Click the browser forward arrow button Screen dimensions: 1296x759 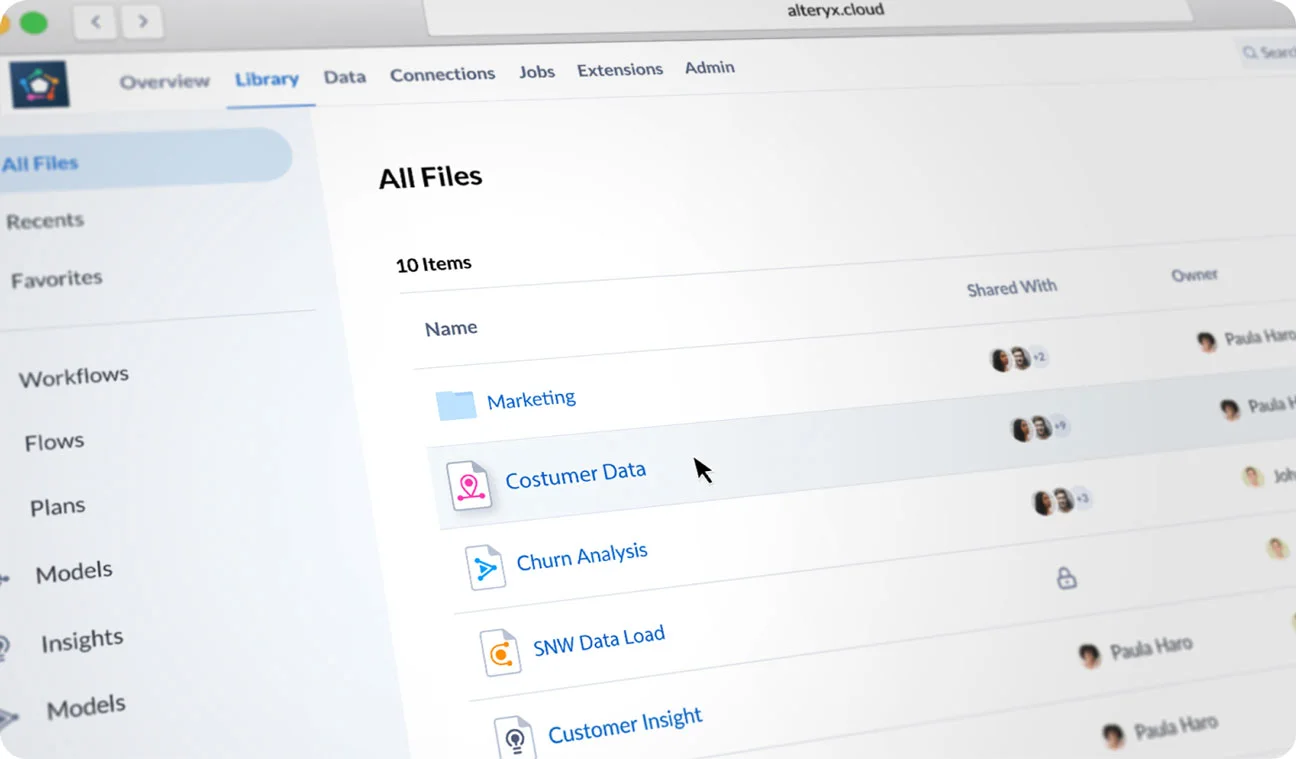coord(143,20)
